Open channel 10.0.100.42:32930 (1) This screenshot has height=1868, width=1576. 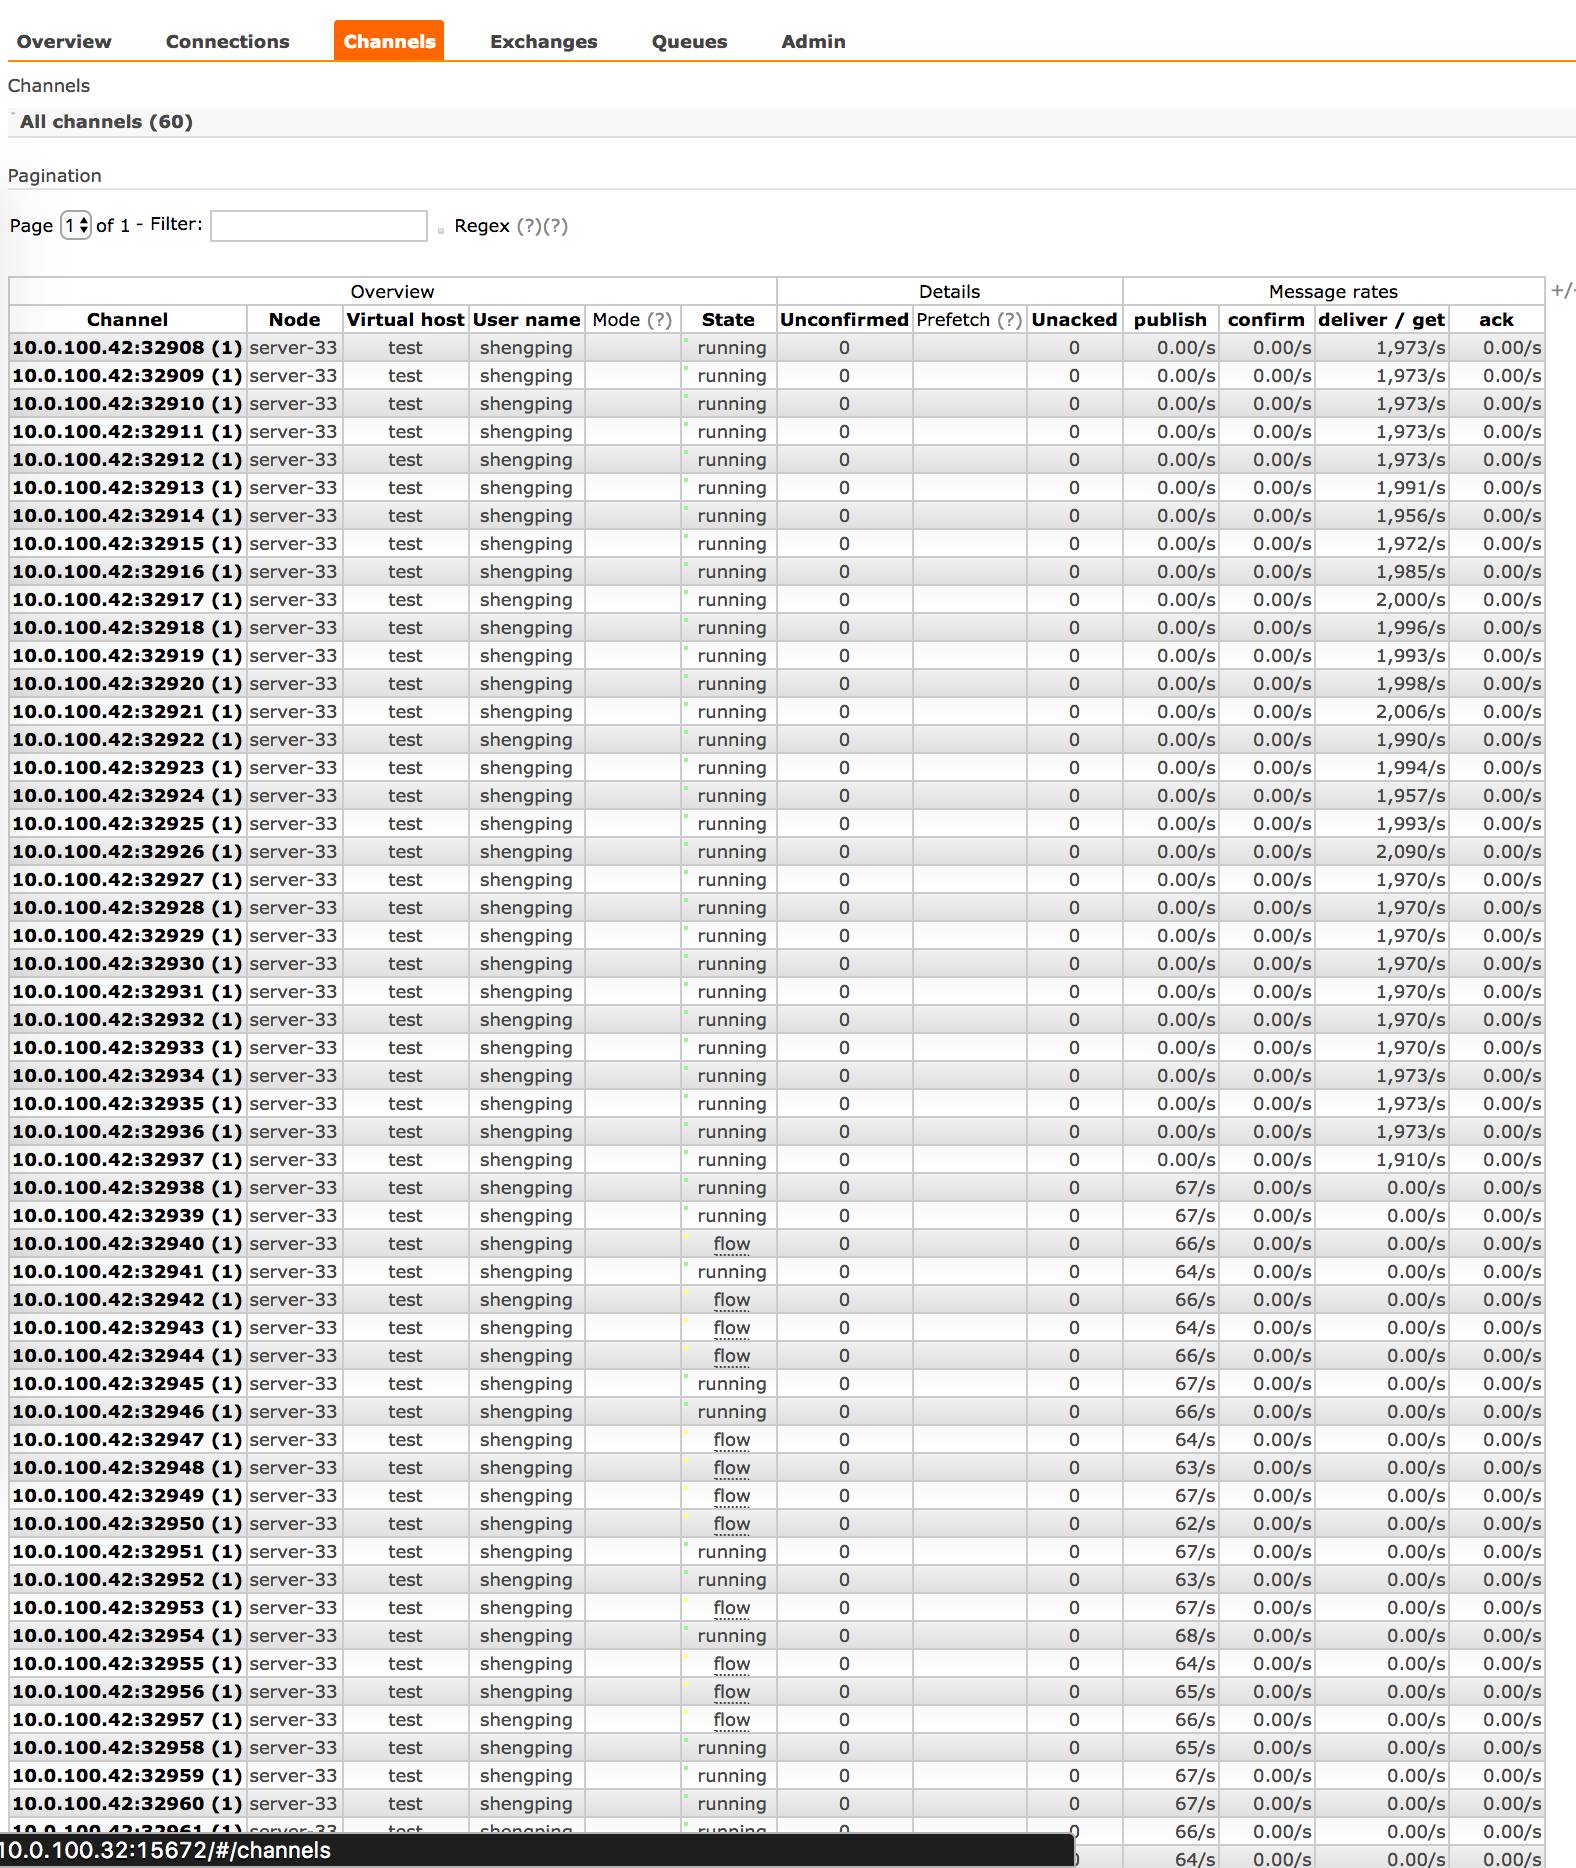pos(127,964)
